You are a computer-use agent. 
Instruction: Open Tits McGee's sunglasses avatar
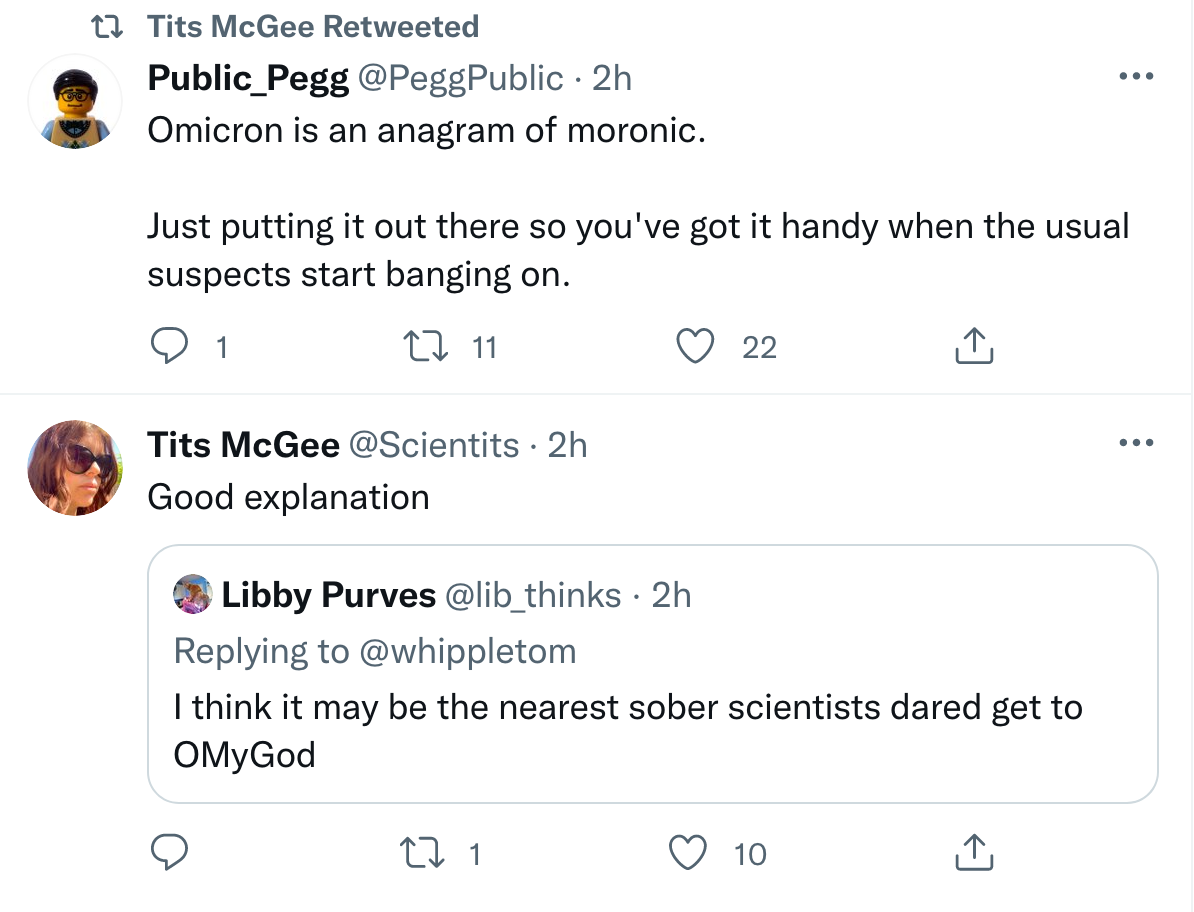(x=74, y=468)
